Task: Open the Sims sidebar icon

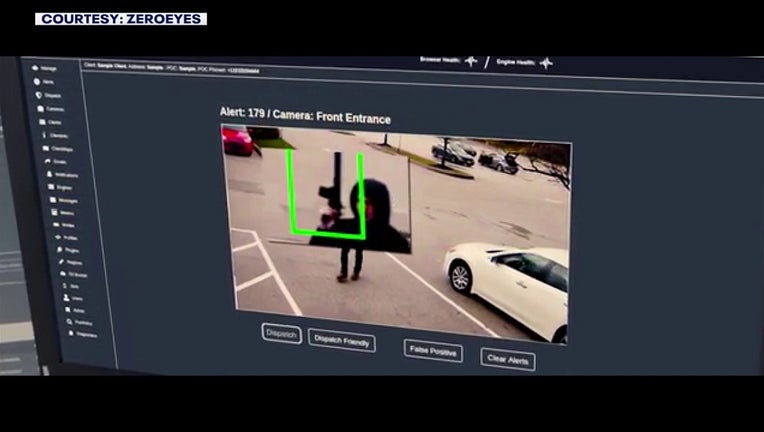Action: tap(65, 286)
